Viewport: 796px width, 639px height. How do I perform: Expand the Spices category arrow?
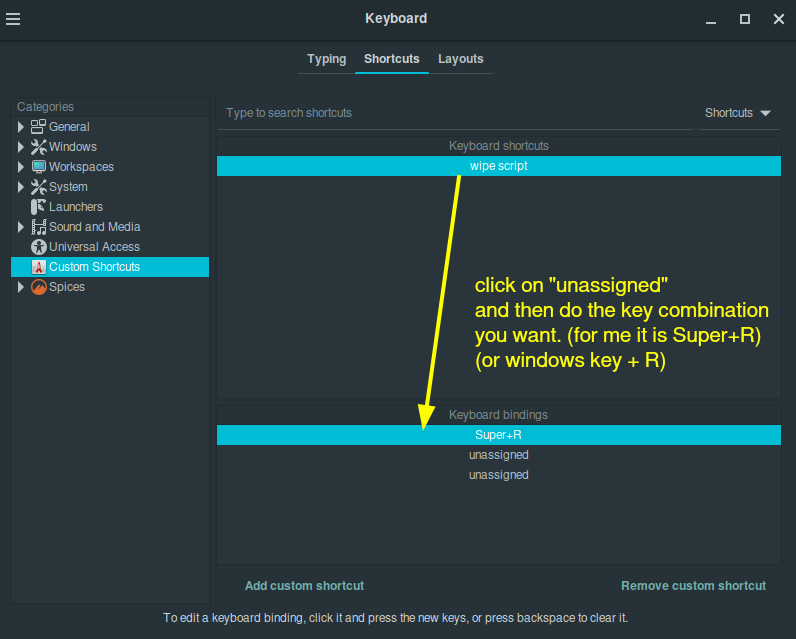coord(20,287)
